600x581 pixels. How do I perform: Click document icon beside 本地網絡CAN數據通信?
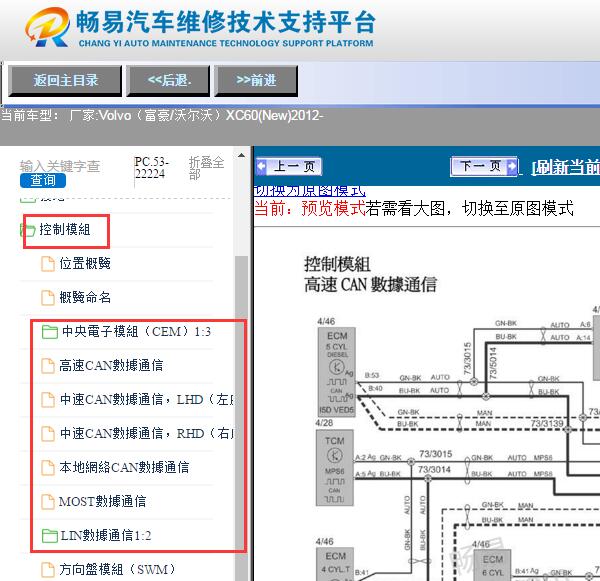point(48,468)
